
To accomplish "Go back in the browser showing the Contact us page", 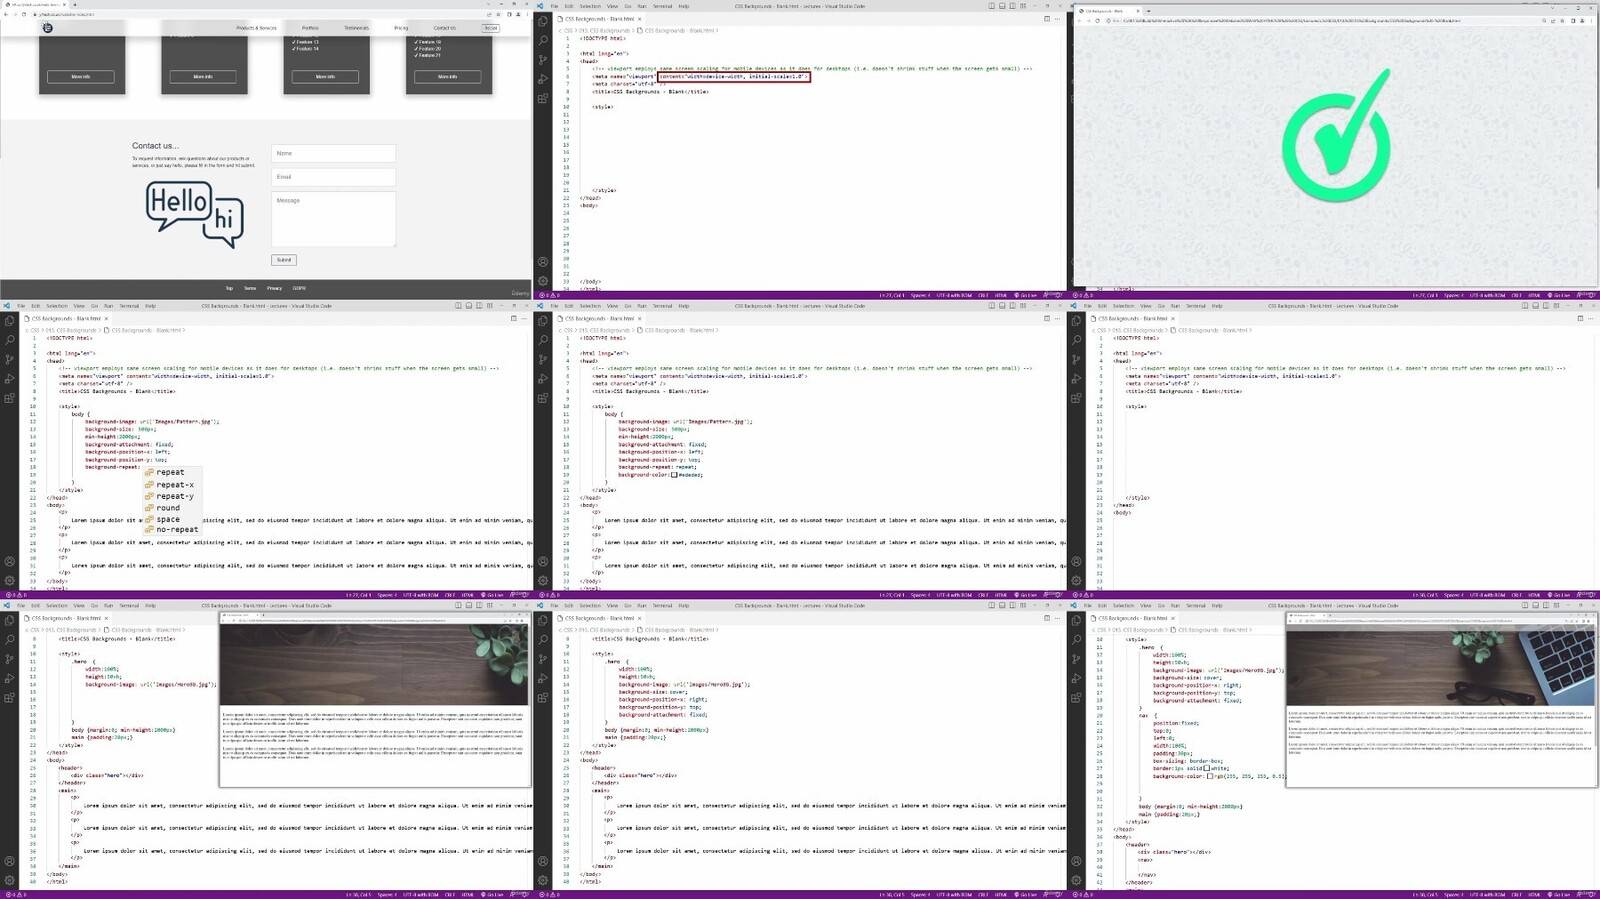I will [x=5, y=14].
